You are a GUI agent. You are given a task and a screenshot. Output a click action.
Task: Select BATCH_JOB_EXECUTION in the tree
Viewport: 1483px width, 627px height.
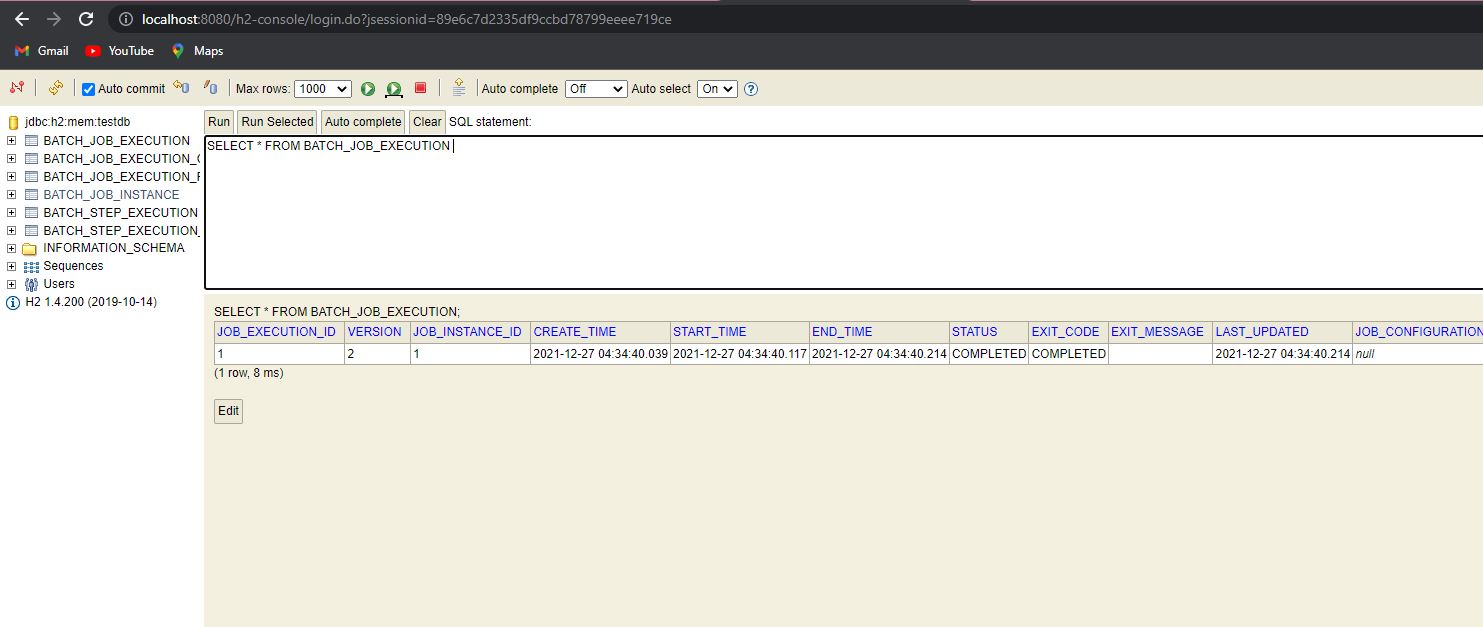(116, 141)
